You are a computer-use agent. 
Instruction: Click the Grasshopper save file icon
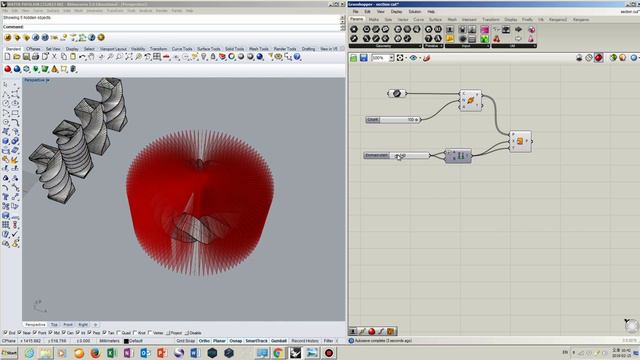pos(363,58)
